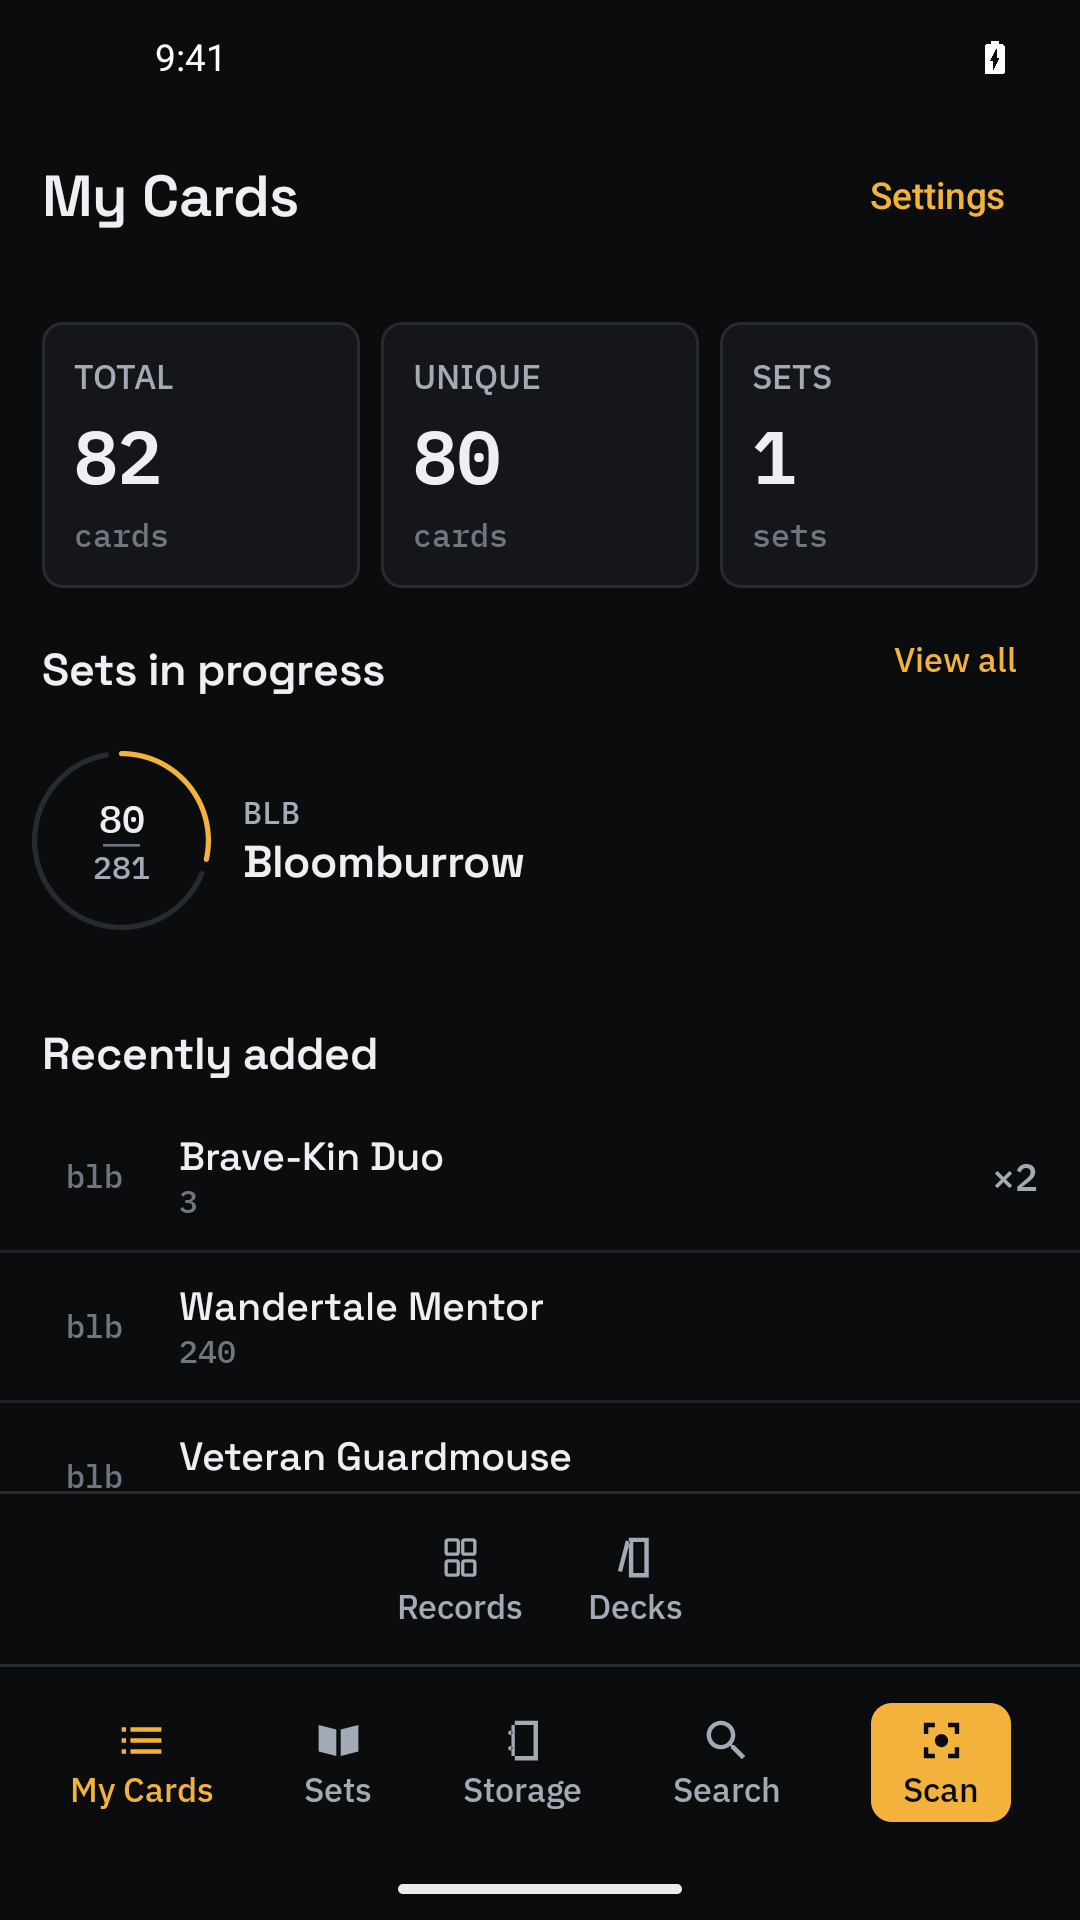
Task: Switch to the Storage tab label
Action: (x=522, y=1791)
